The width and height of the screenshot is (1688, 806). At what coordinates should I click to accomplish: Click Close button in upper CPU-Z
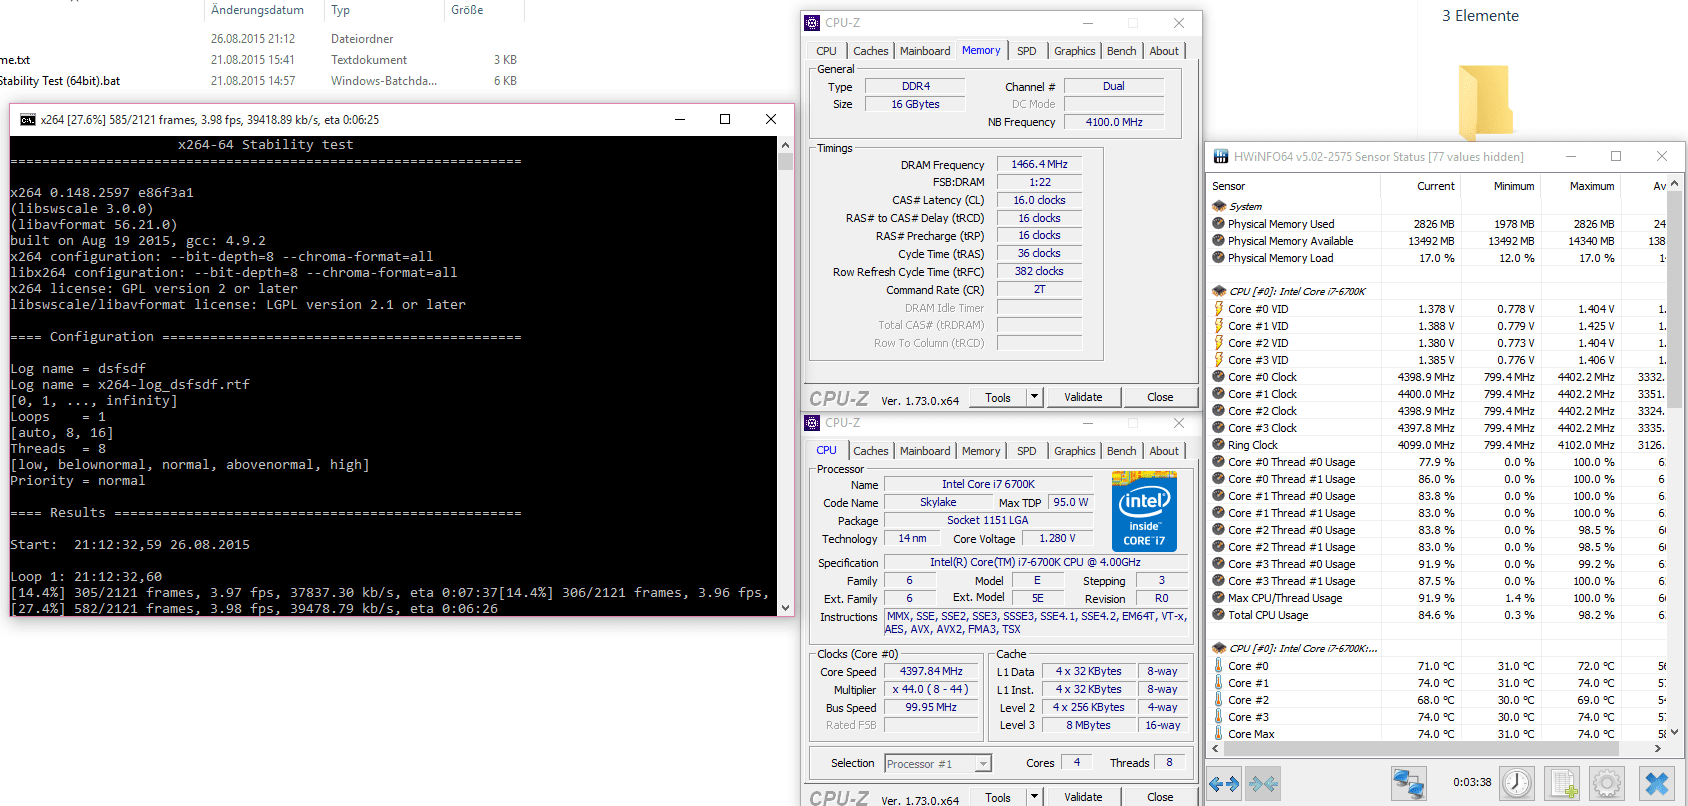click(x=1160, y=397)
